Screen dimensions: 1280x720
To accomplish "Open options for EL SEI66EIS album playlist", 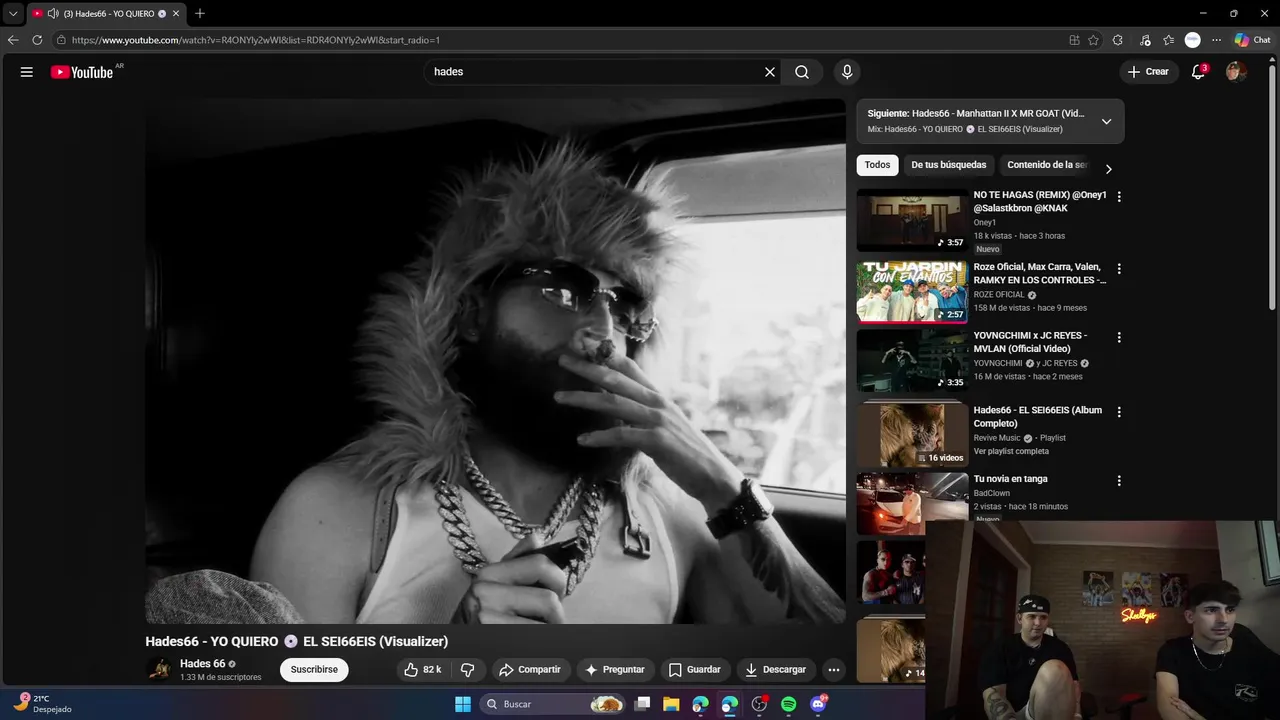I will click(x=1119, y=412).
